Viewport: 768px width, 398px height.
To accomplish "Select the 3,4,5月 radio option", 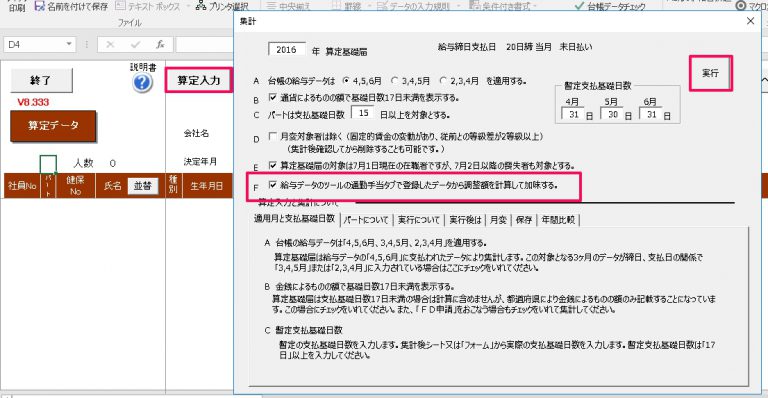I will [x=395, y=80].
